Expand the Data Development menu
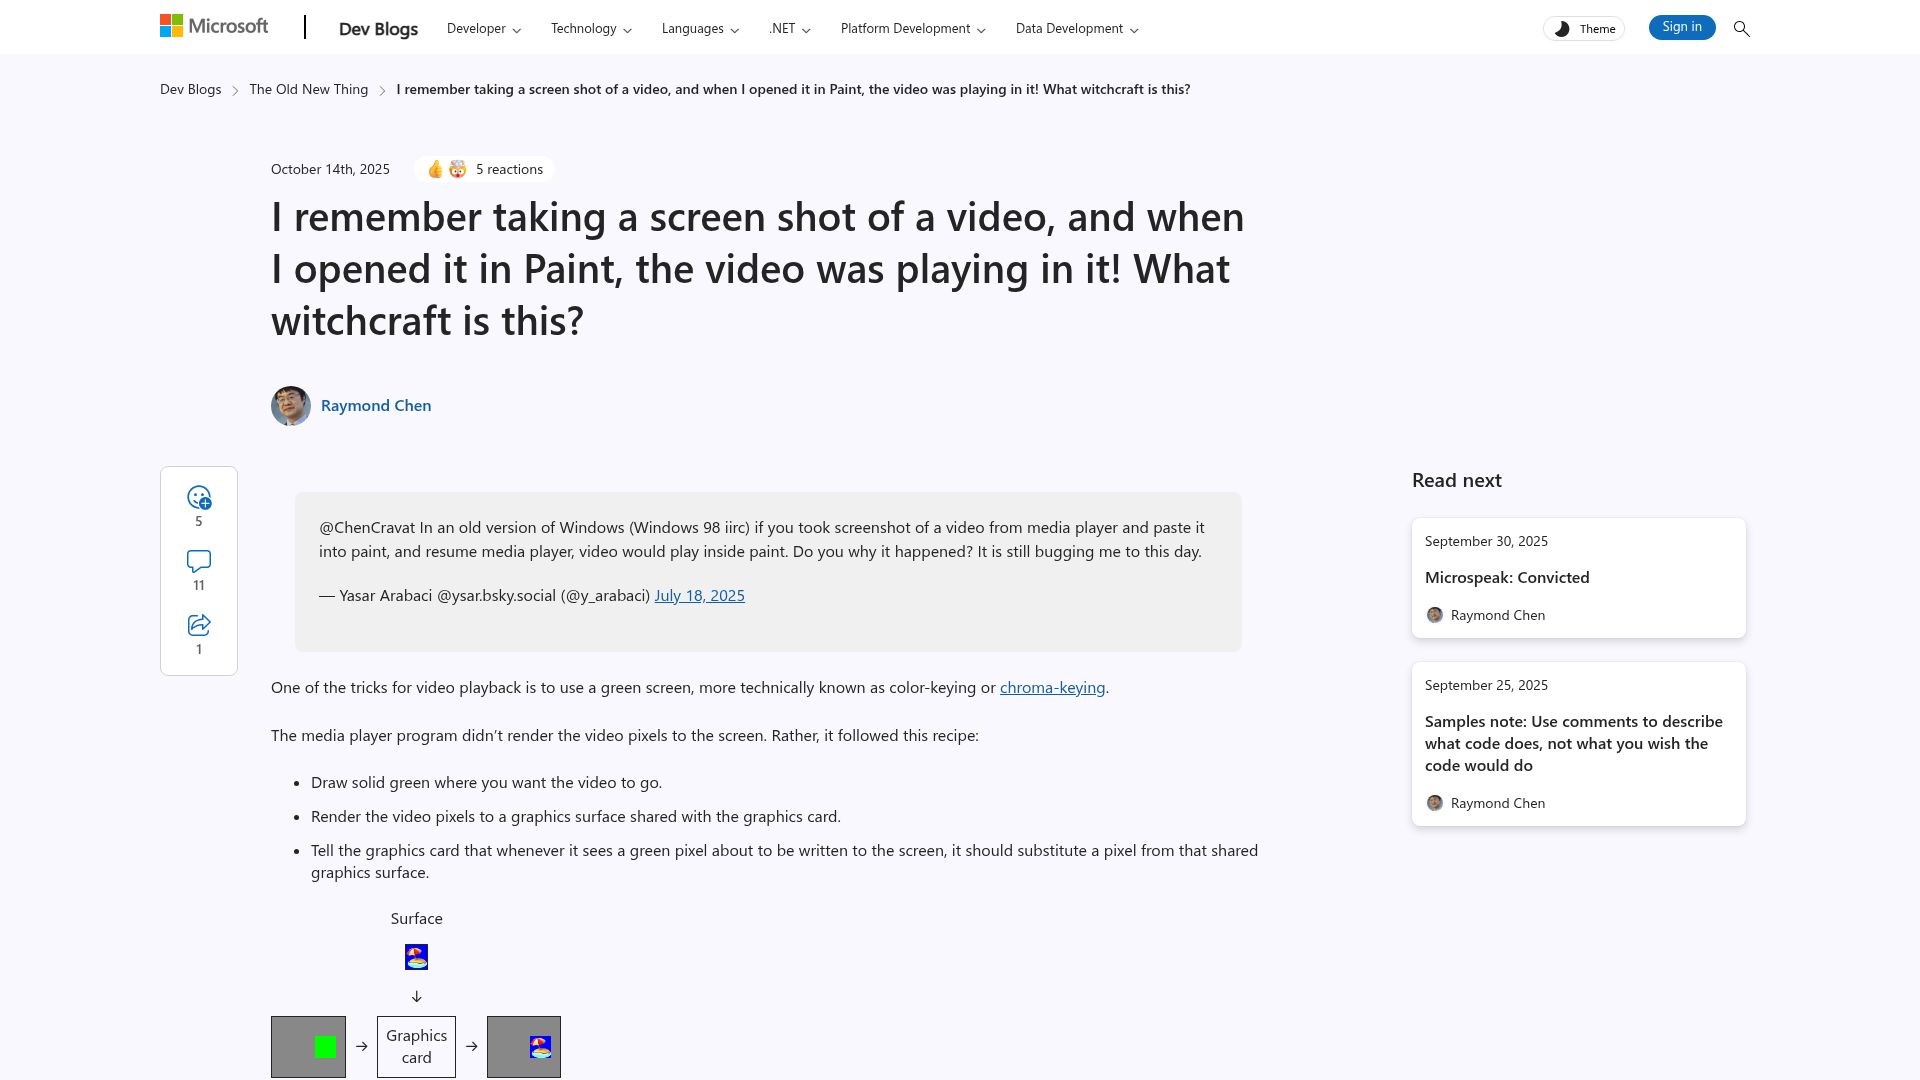 click(x=1077, y=29)
